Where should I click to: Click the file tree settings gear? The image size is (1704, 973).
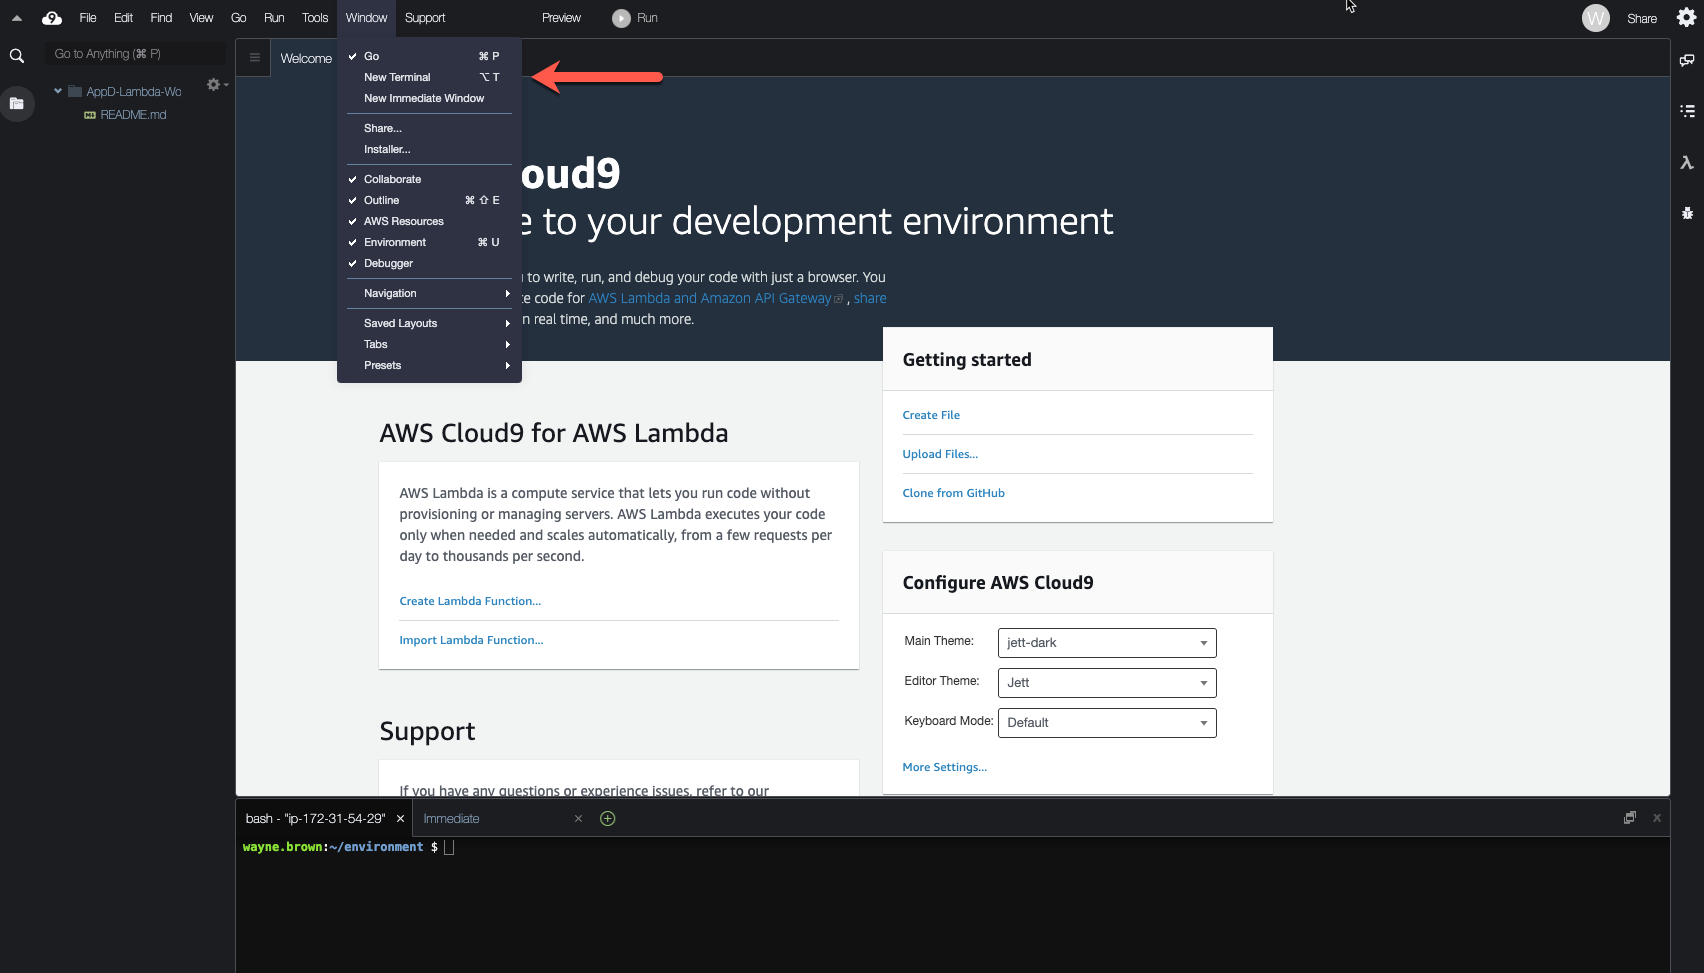click(x=213, y=85)
